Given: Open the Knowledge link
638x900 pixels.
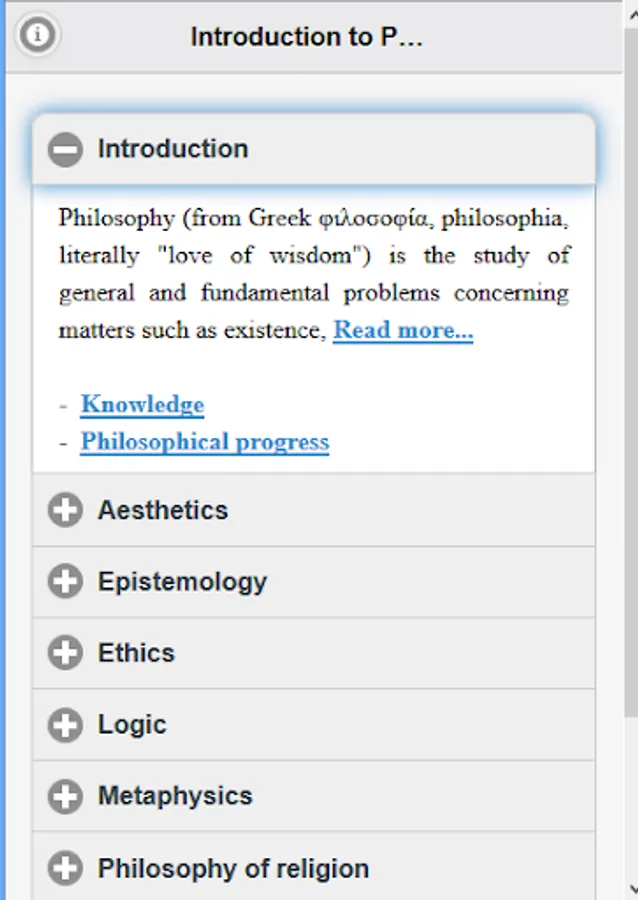Looking at the screenshot, I should pyautogui.click(x=142, y=404).
